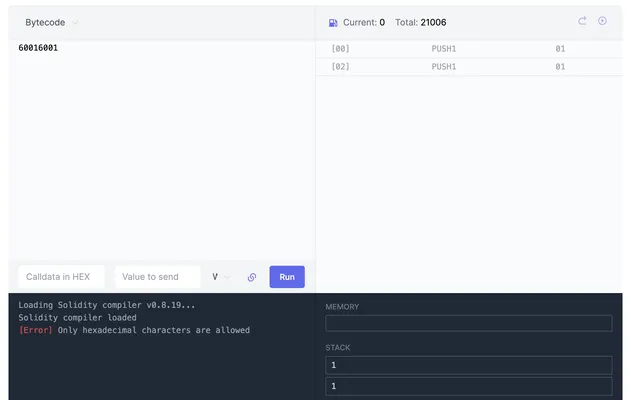The image size is (631, 400).
Task: Open the Bytecode type dropdown
Action: pyautogui.click(x=51, y=23)
